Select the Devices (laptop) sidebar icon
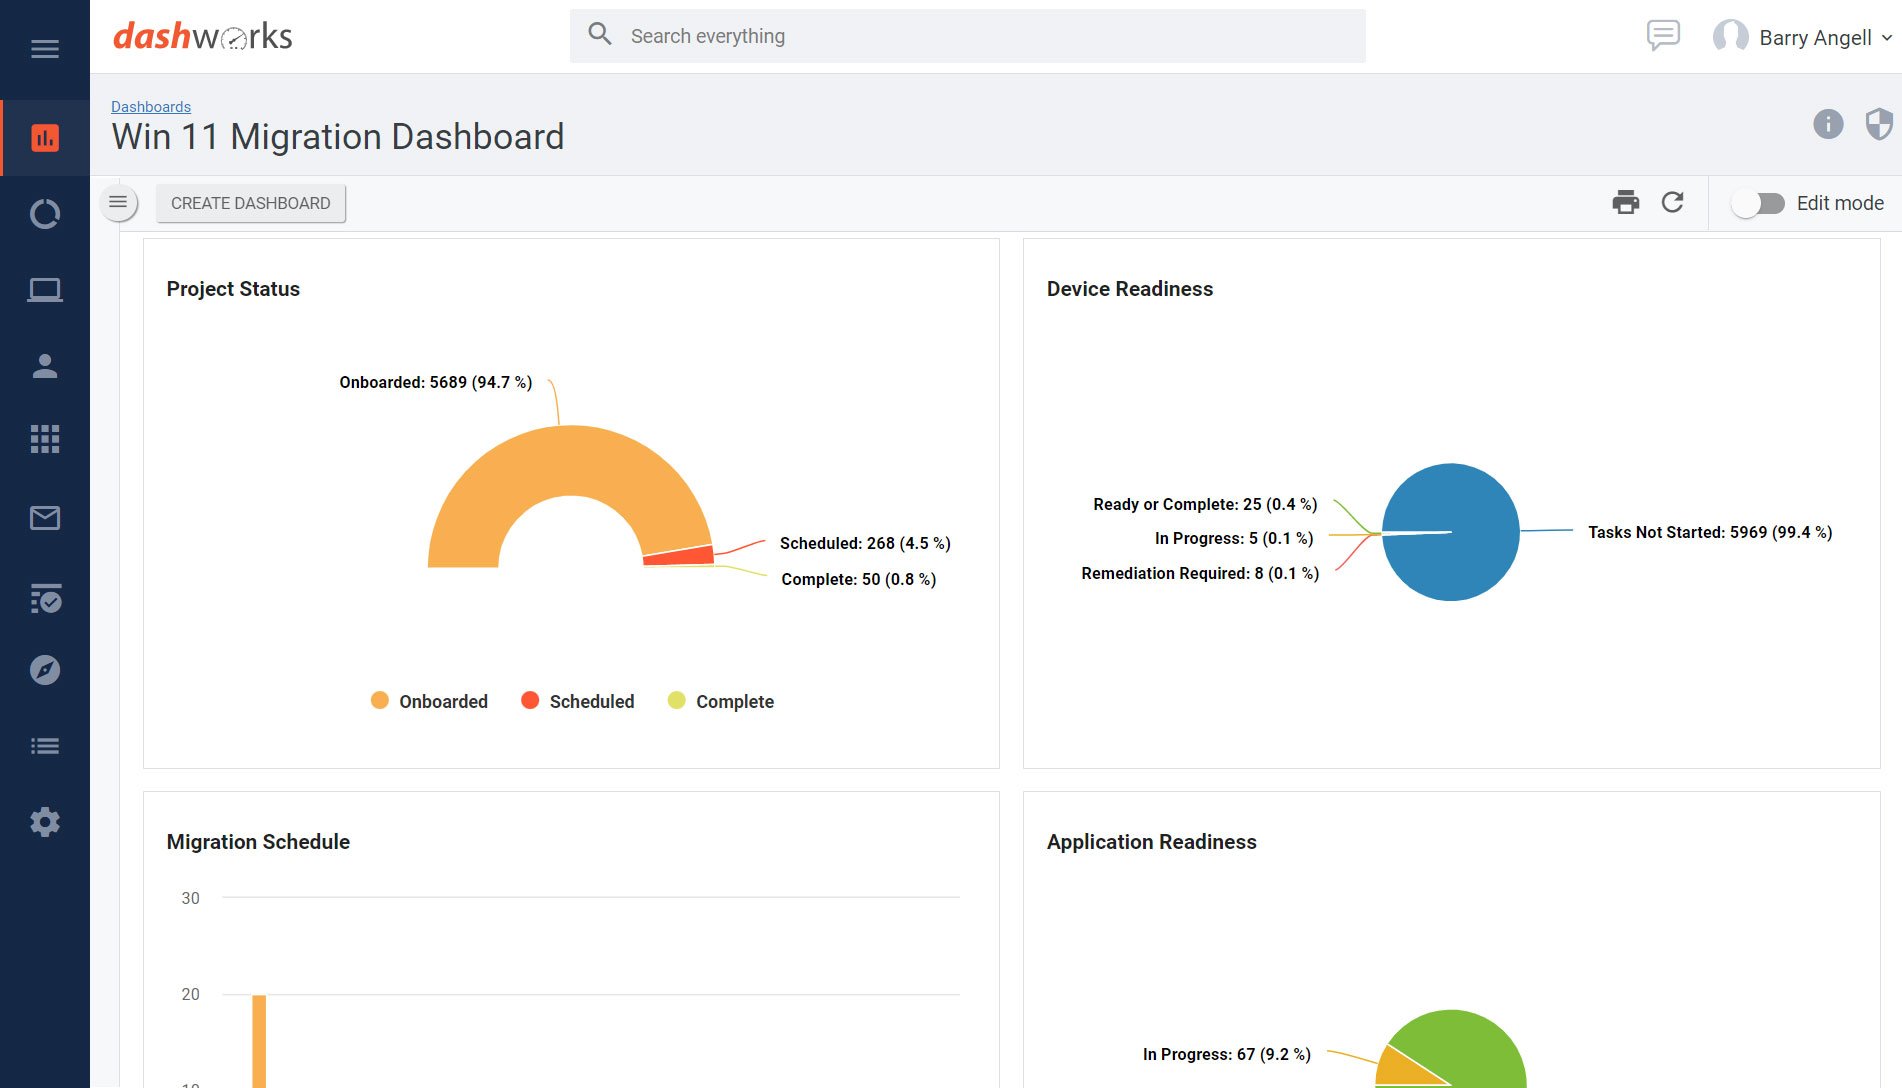Viewport: 1902px width, 1088px height. tap(45, 289)
